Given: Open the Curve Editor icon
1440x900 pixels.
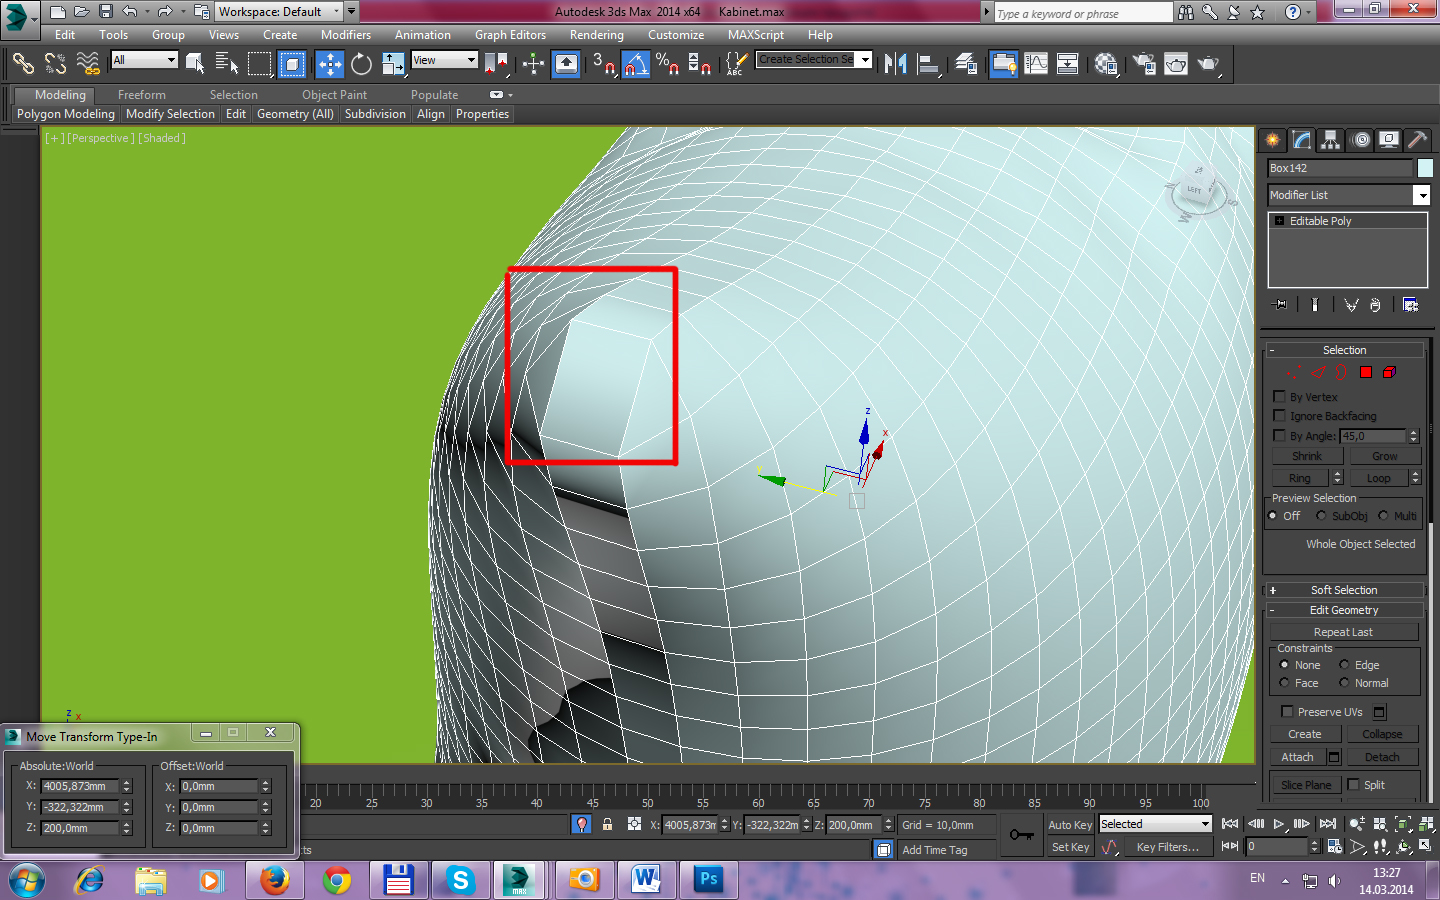Looking at the screenshot, I should 1036,64.
